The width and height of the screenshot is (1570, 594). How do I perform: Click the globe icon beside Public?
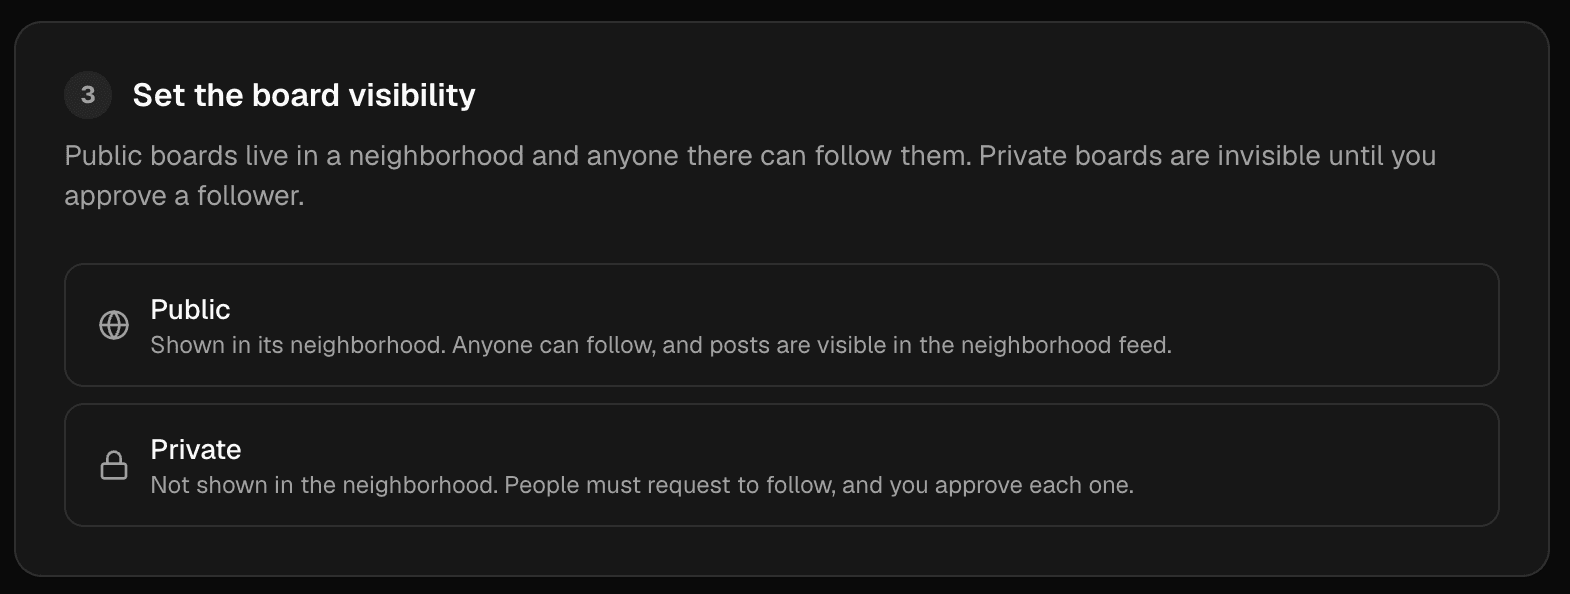(x=114, y=325)
